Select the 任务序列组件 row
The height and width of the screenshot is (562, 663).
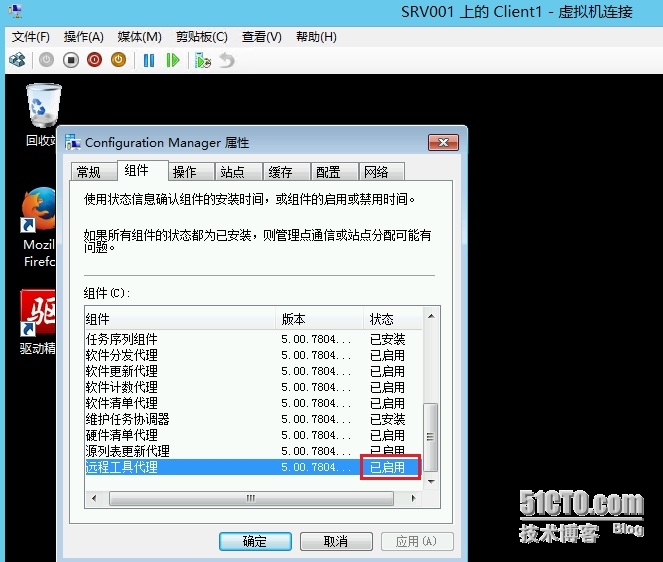pos(254,339)
